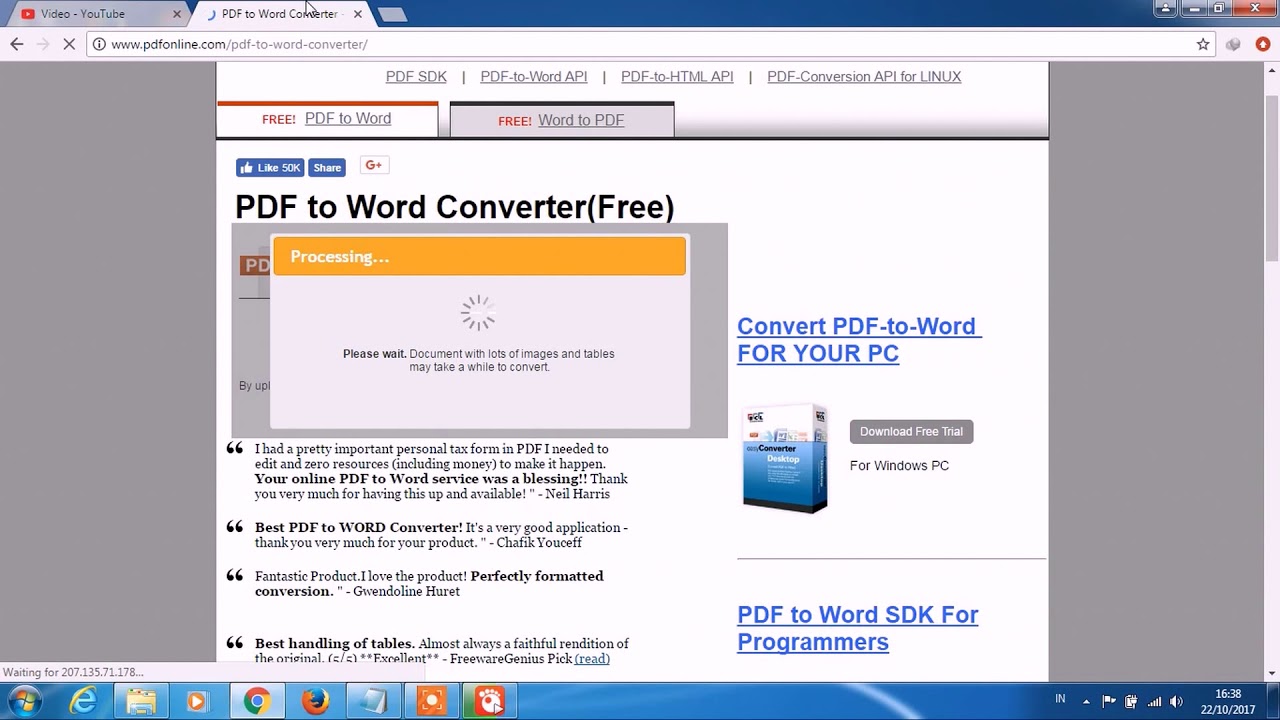This screenshot has width=1280, height=720.
Task: Open the Chrome menu at toolbar's right end
Action: point(1263,44)
